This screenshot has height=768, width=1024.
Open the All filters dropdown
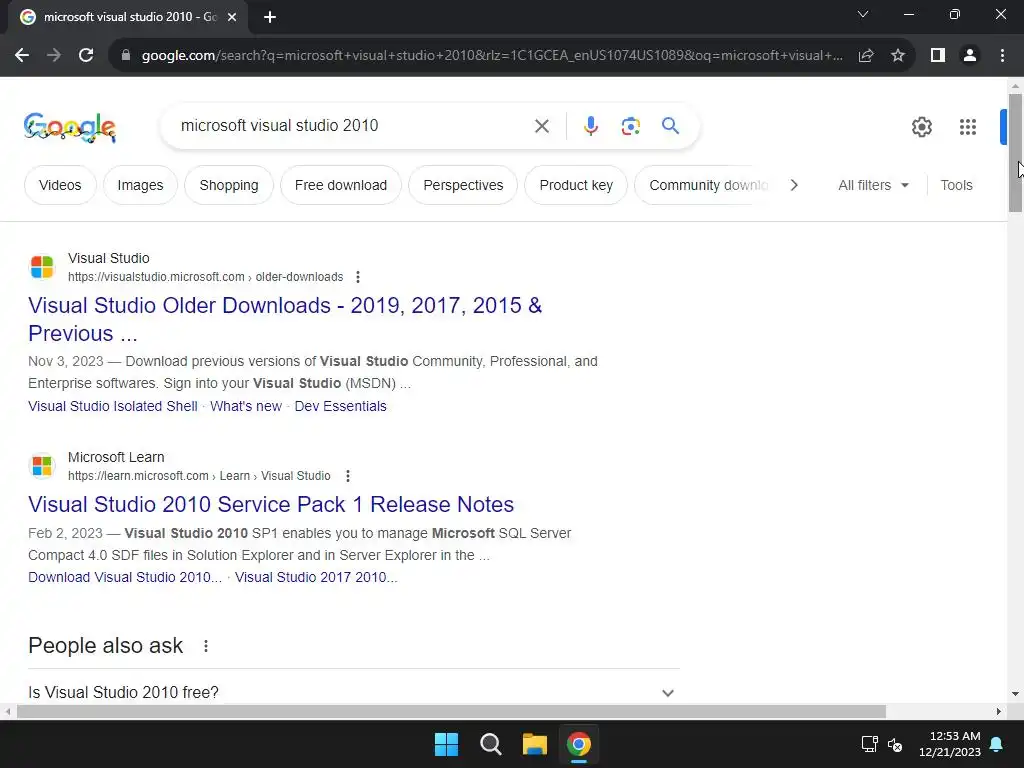click(873, 185)
